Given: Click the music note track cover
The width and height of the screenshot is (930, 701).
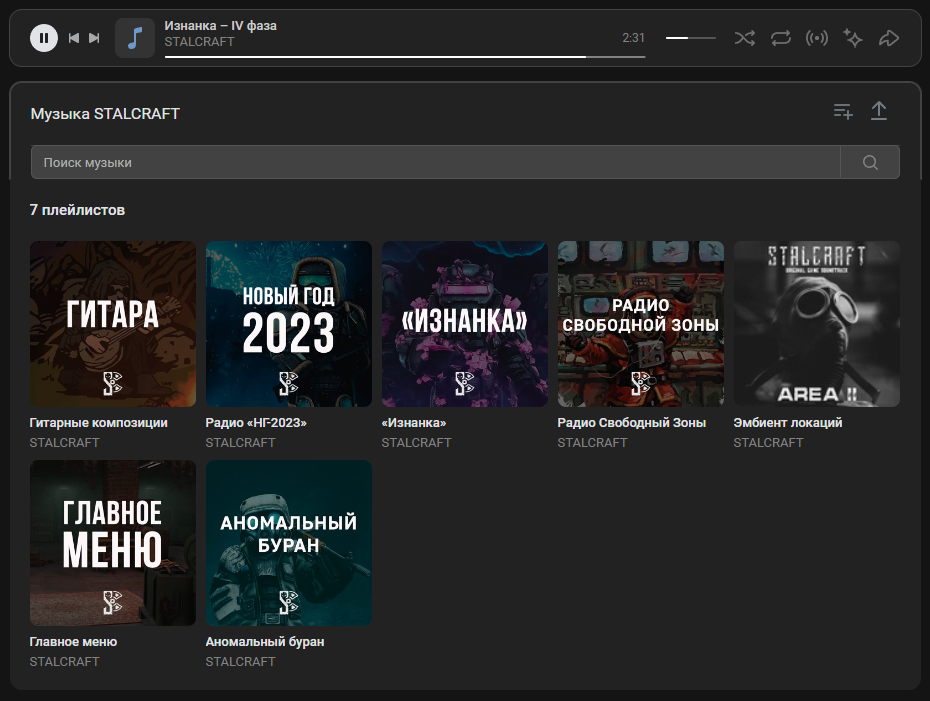Looking at the screenshot, I should (135, 38).
